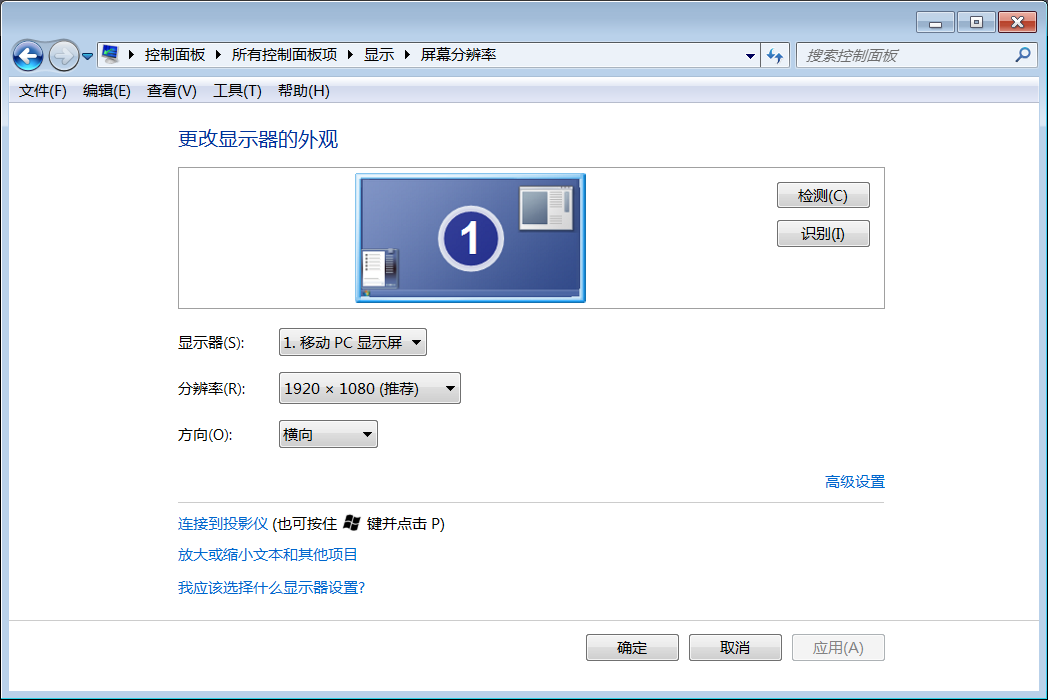Click the search magnifier icon

(x=1022, y=55)
